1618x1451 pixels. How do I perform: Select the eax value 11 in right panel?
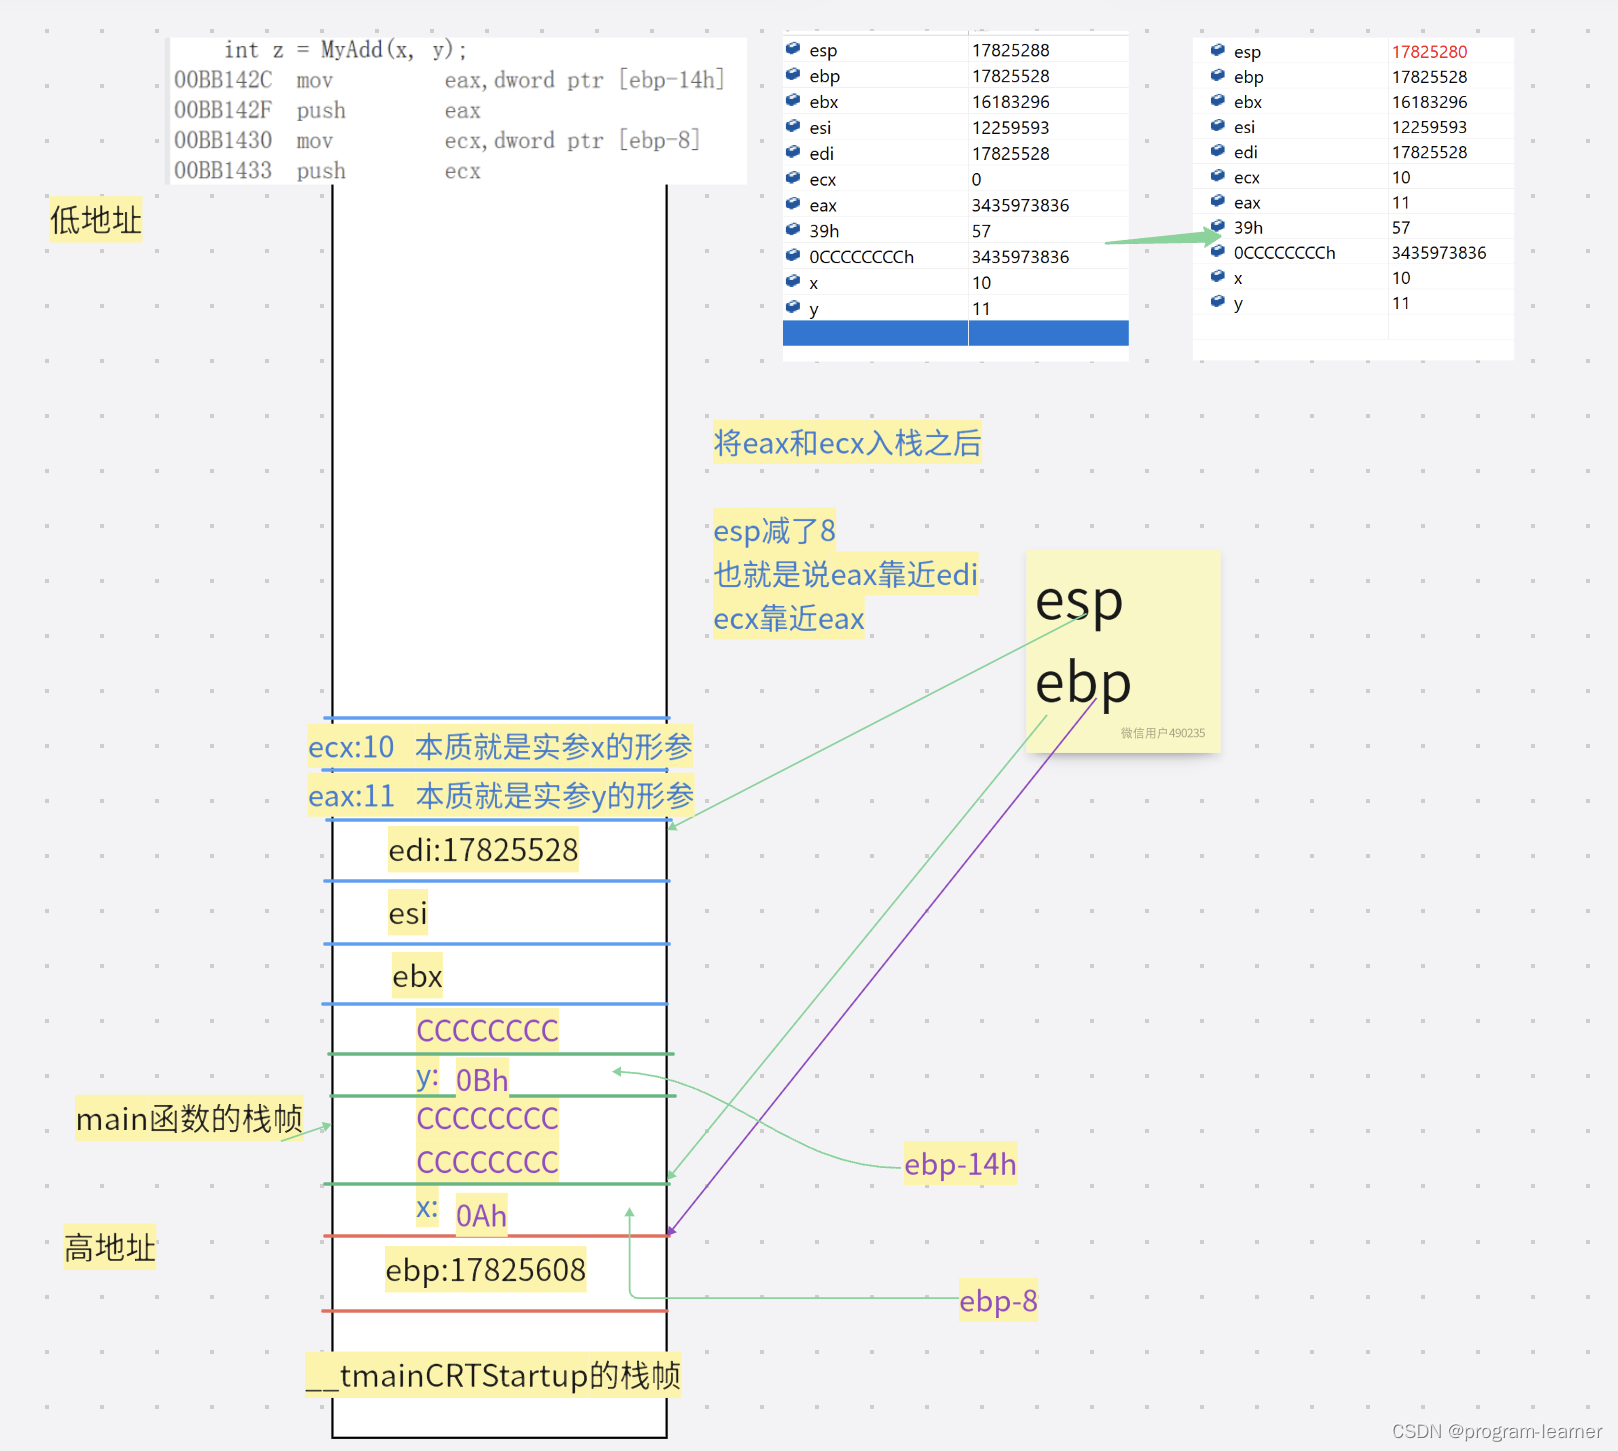coord(1400,202)
